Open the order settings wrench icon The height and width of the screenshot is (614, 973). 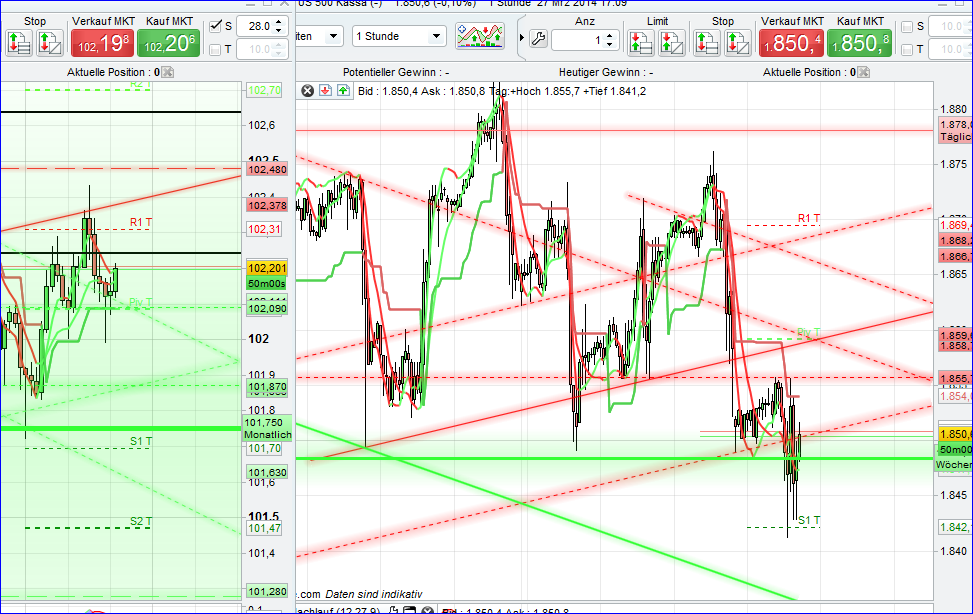coord(539,37)
